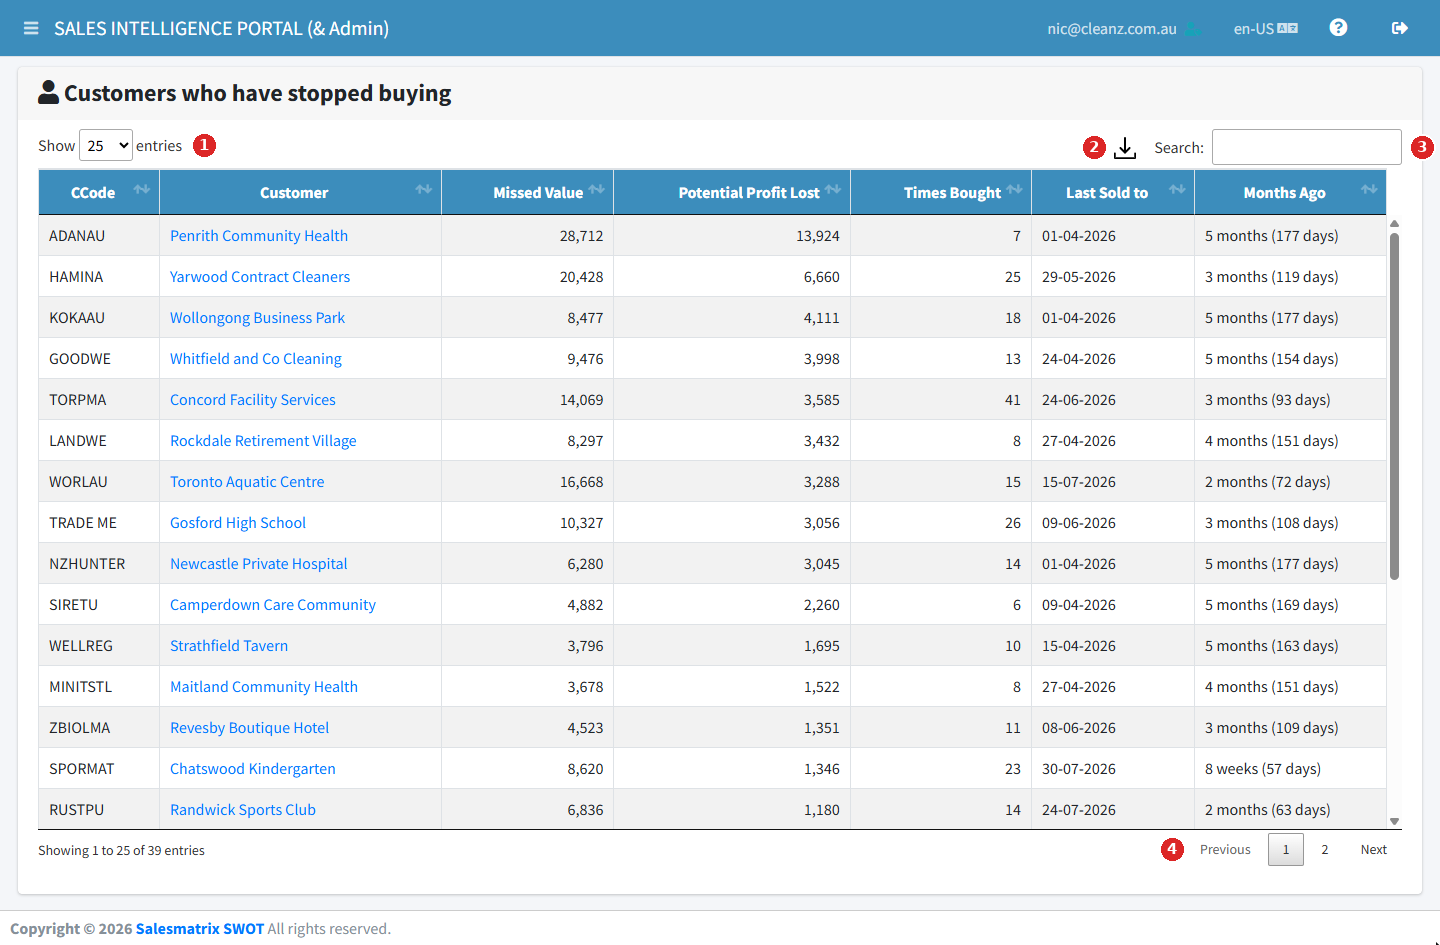Open the help question mark icon
The height and width of the screenshot is (945, 1440).
(1338, 28)
